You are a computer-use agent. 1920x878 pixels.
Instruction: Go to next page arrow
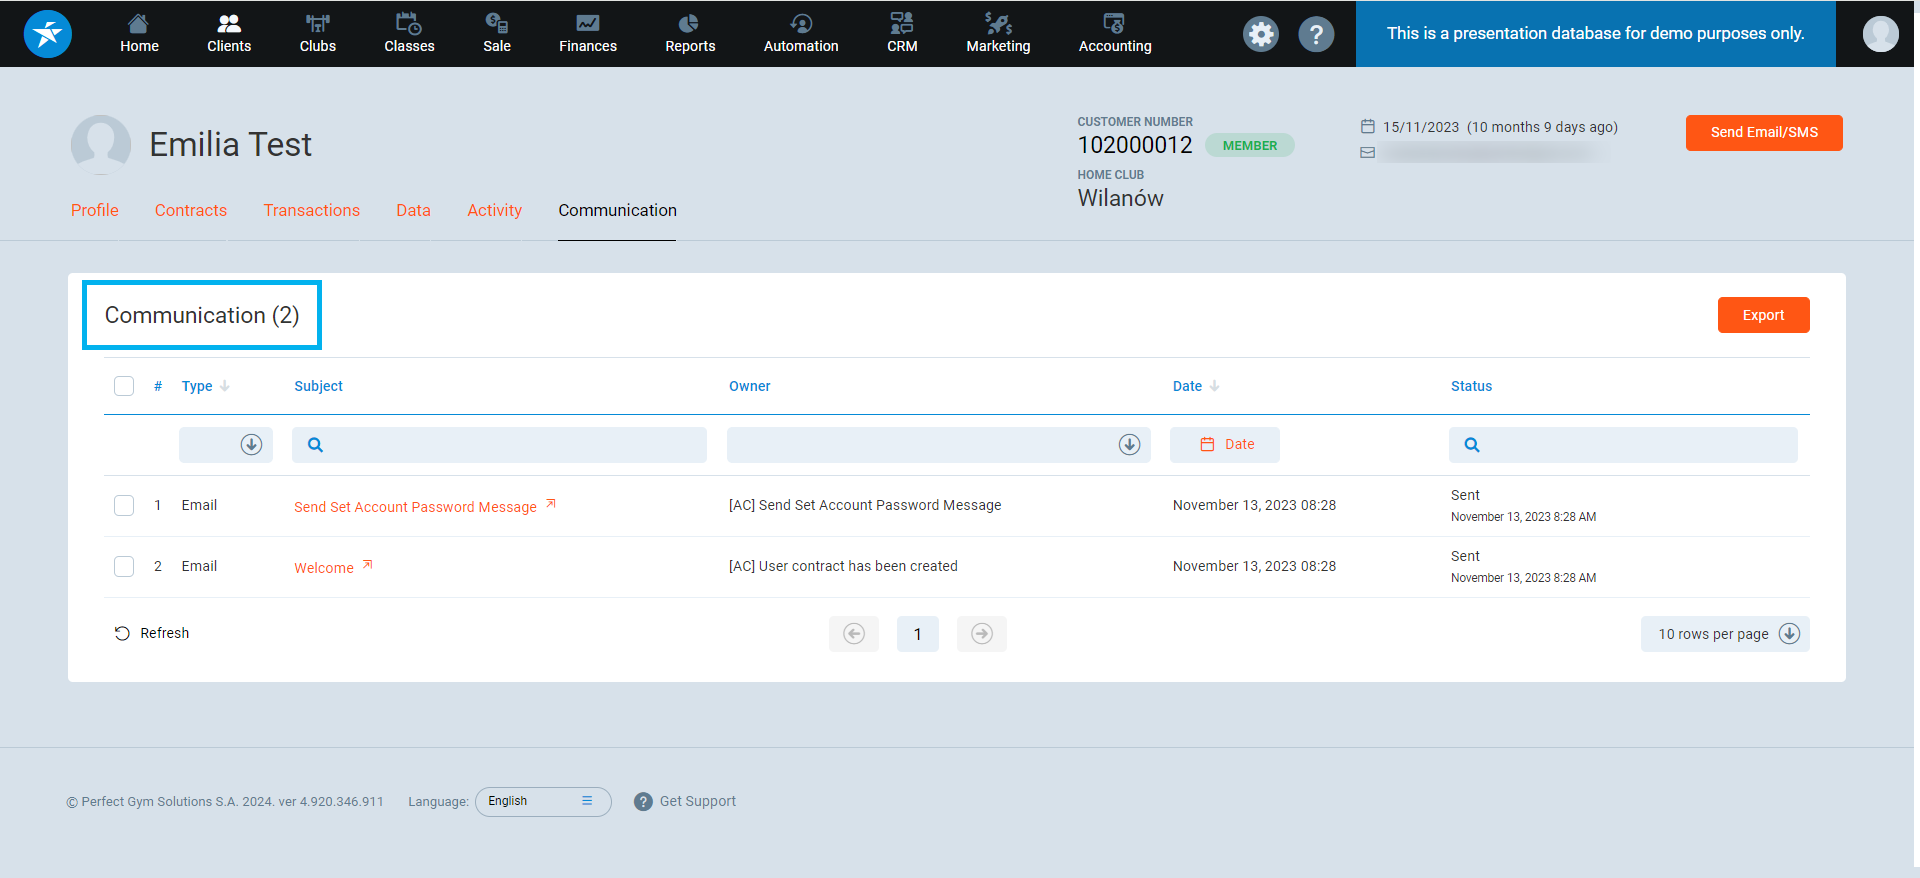pos(981,634)
